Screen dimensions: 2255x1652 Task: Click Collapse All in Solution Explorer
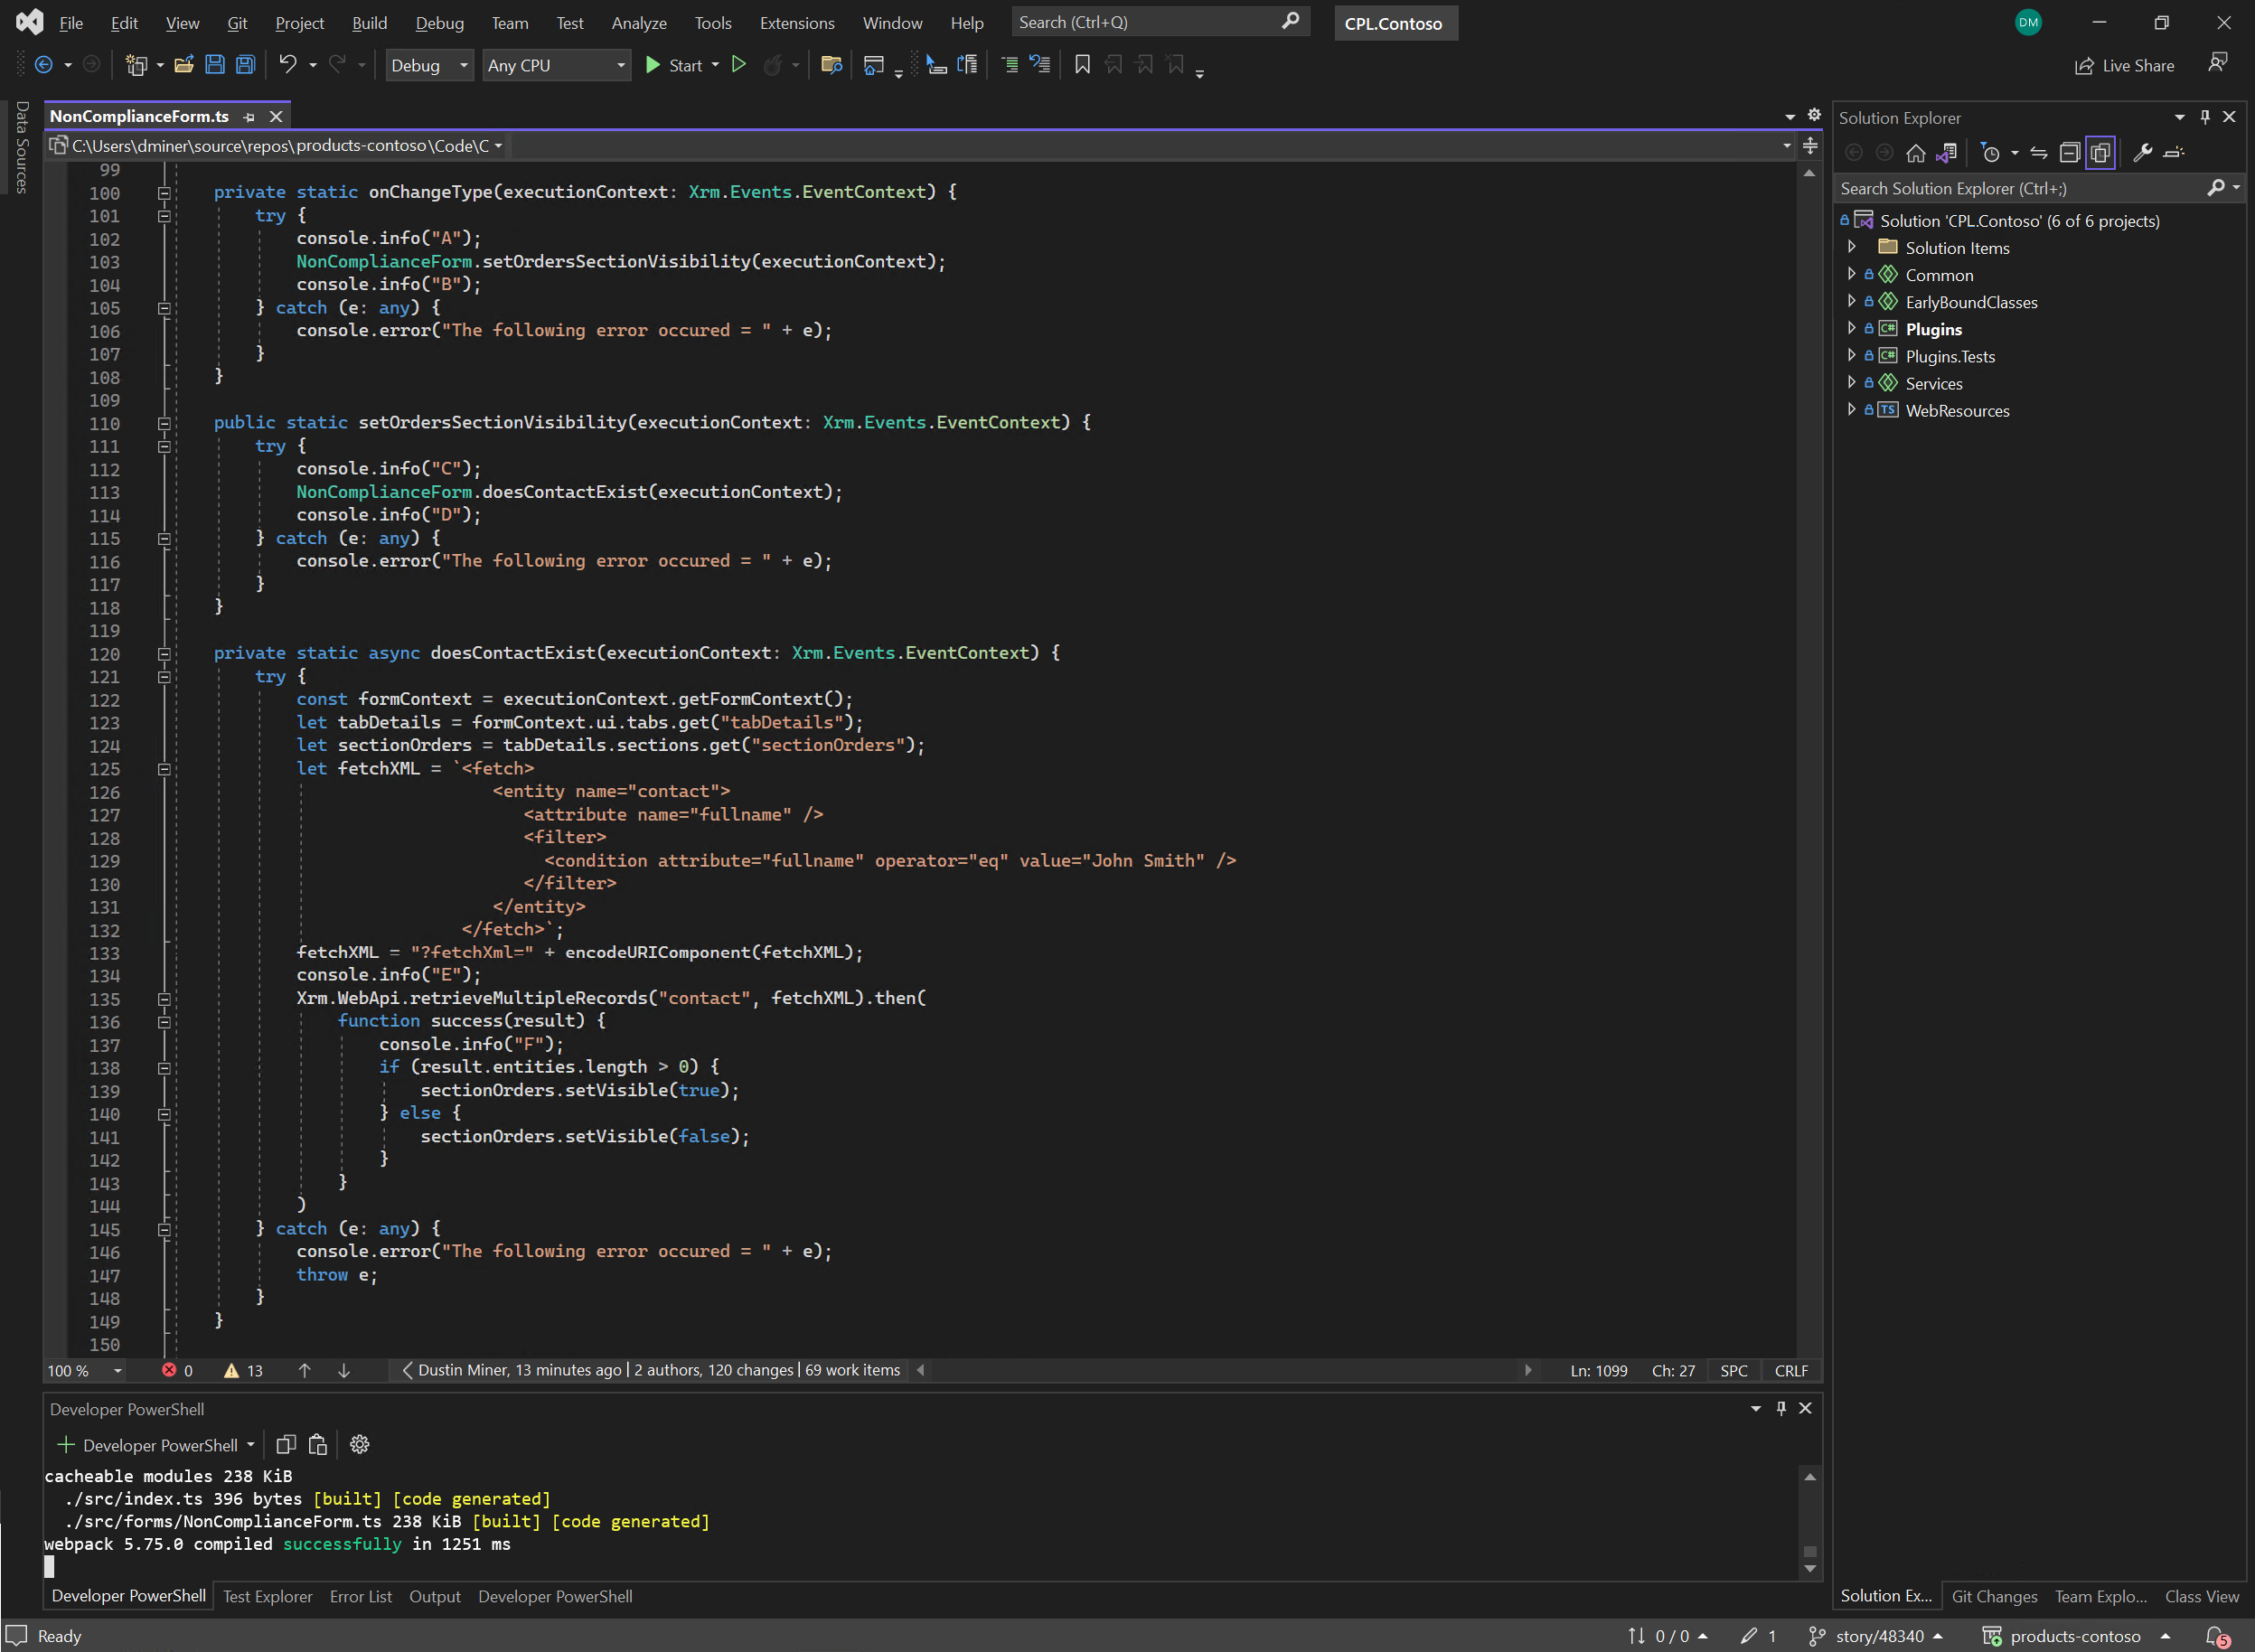pos(2069,153)
